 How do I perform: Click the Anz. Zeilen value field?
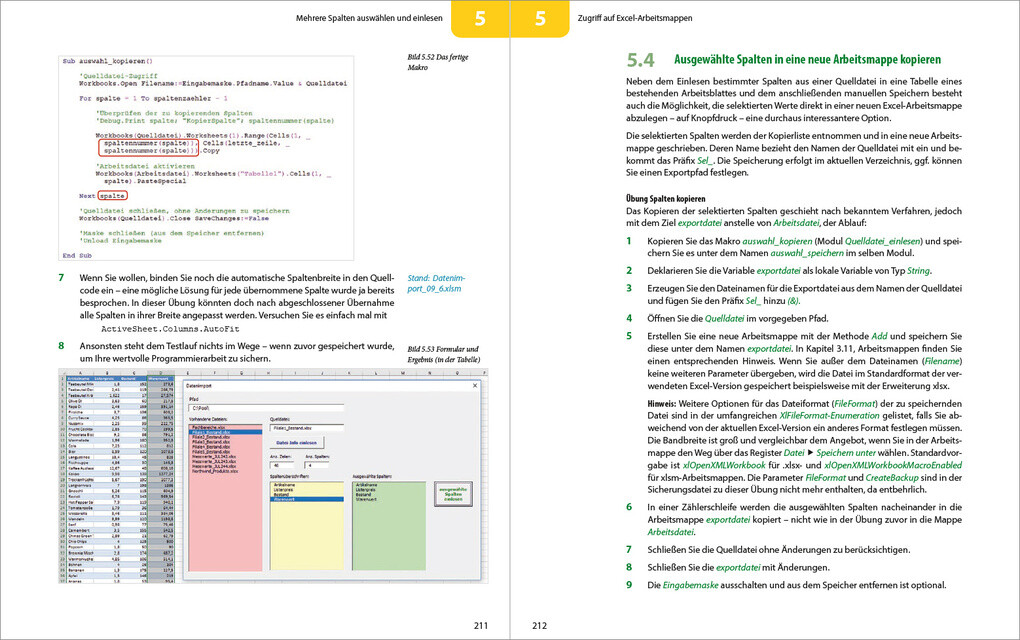click(x=281, y=465)
